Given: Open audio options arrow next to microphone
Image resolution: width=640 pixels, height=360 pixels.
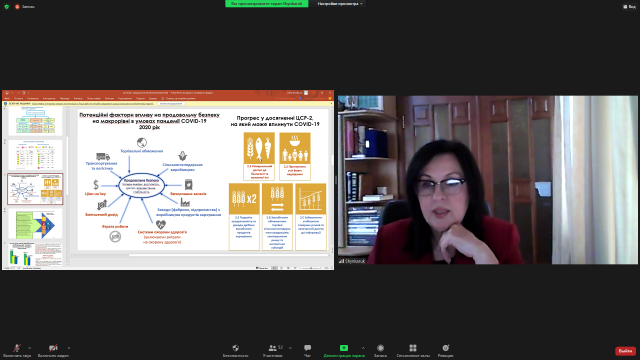Looking at the screenshot, I should point(29,348).
